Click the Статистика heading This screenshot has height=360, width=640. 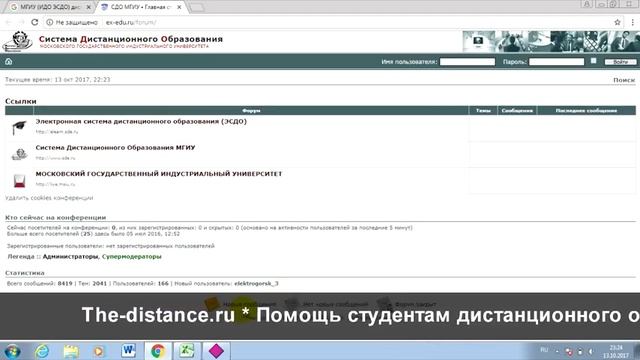point(24,272)
